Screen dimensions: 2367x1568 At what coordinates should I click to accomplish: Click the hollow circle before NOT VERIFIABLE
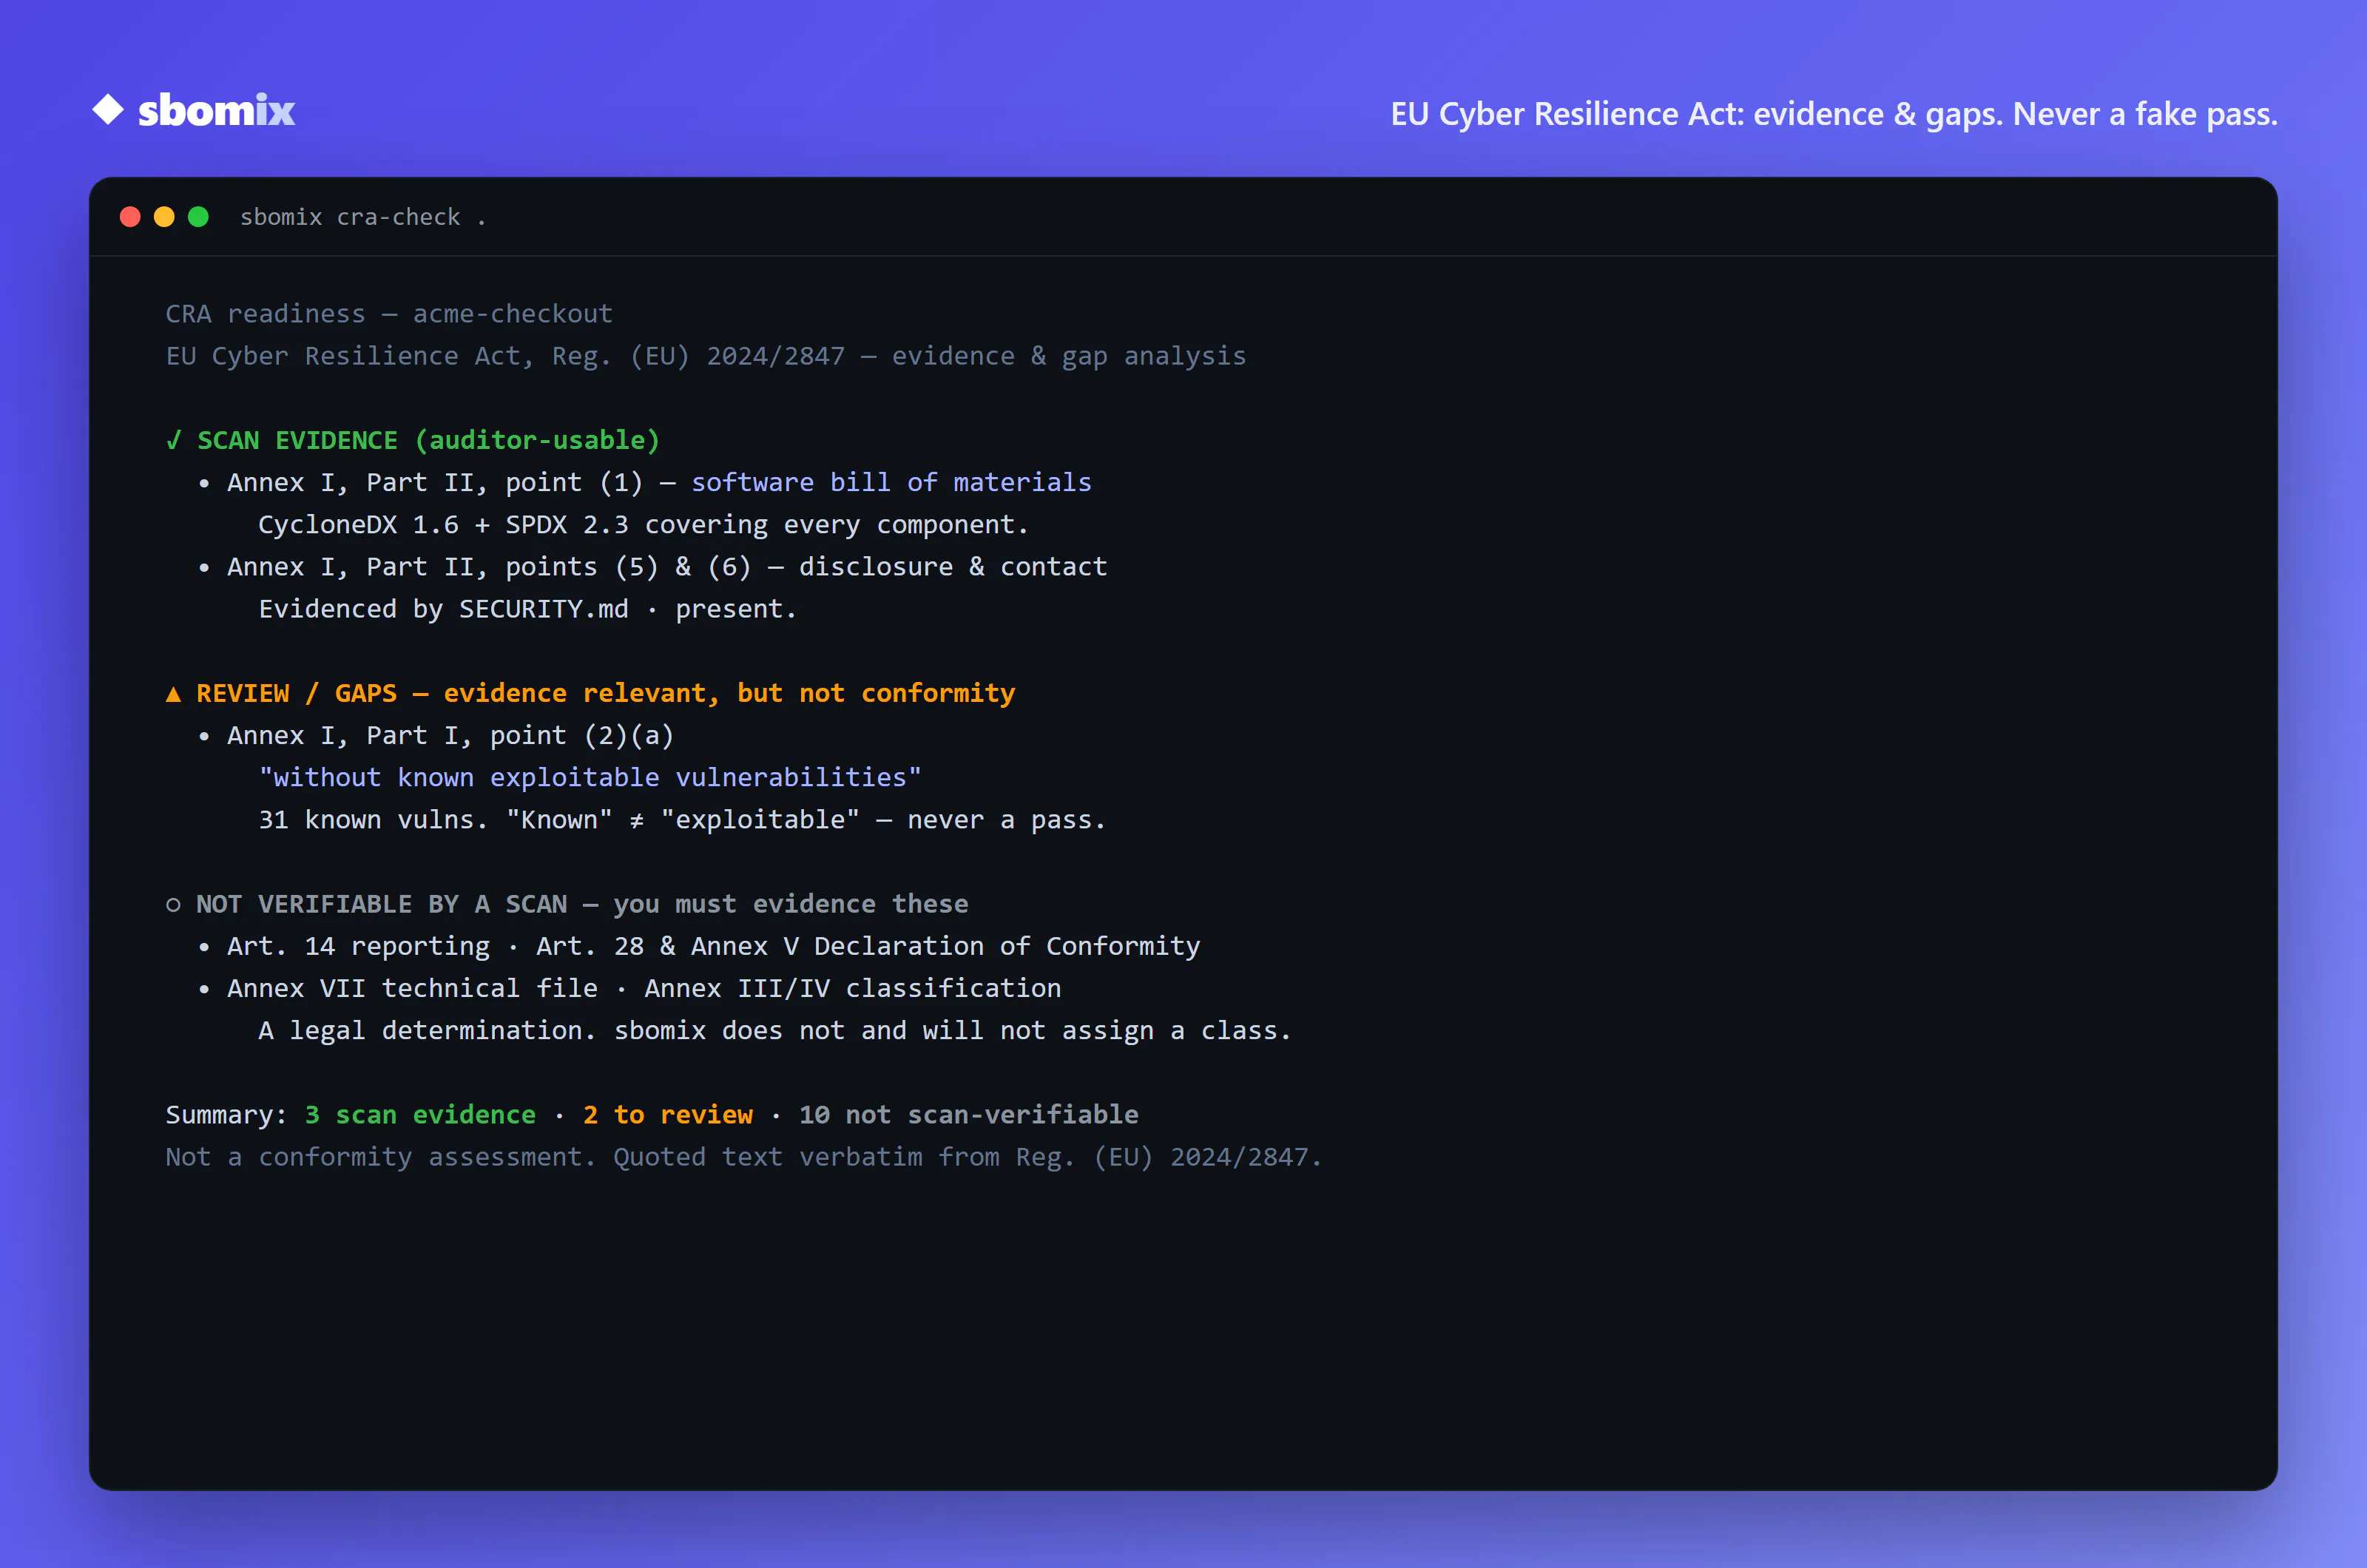pyautogui.click(x=174, y=905)
